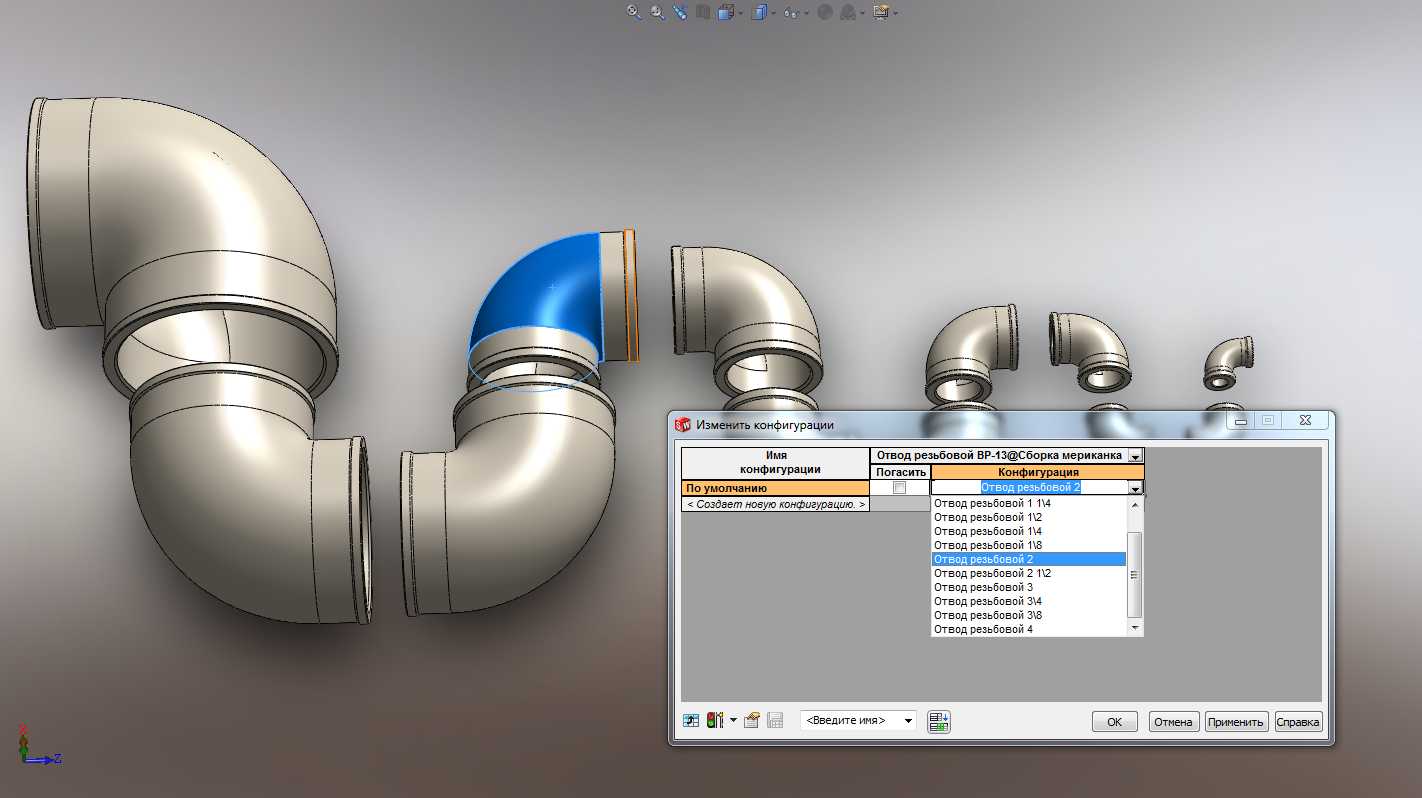
Task: Expand the View Orientation dropdown arrow
Action: point(740,13)
